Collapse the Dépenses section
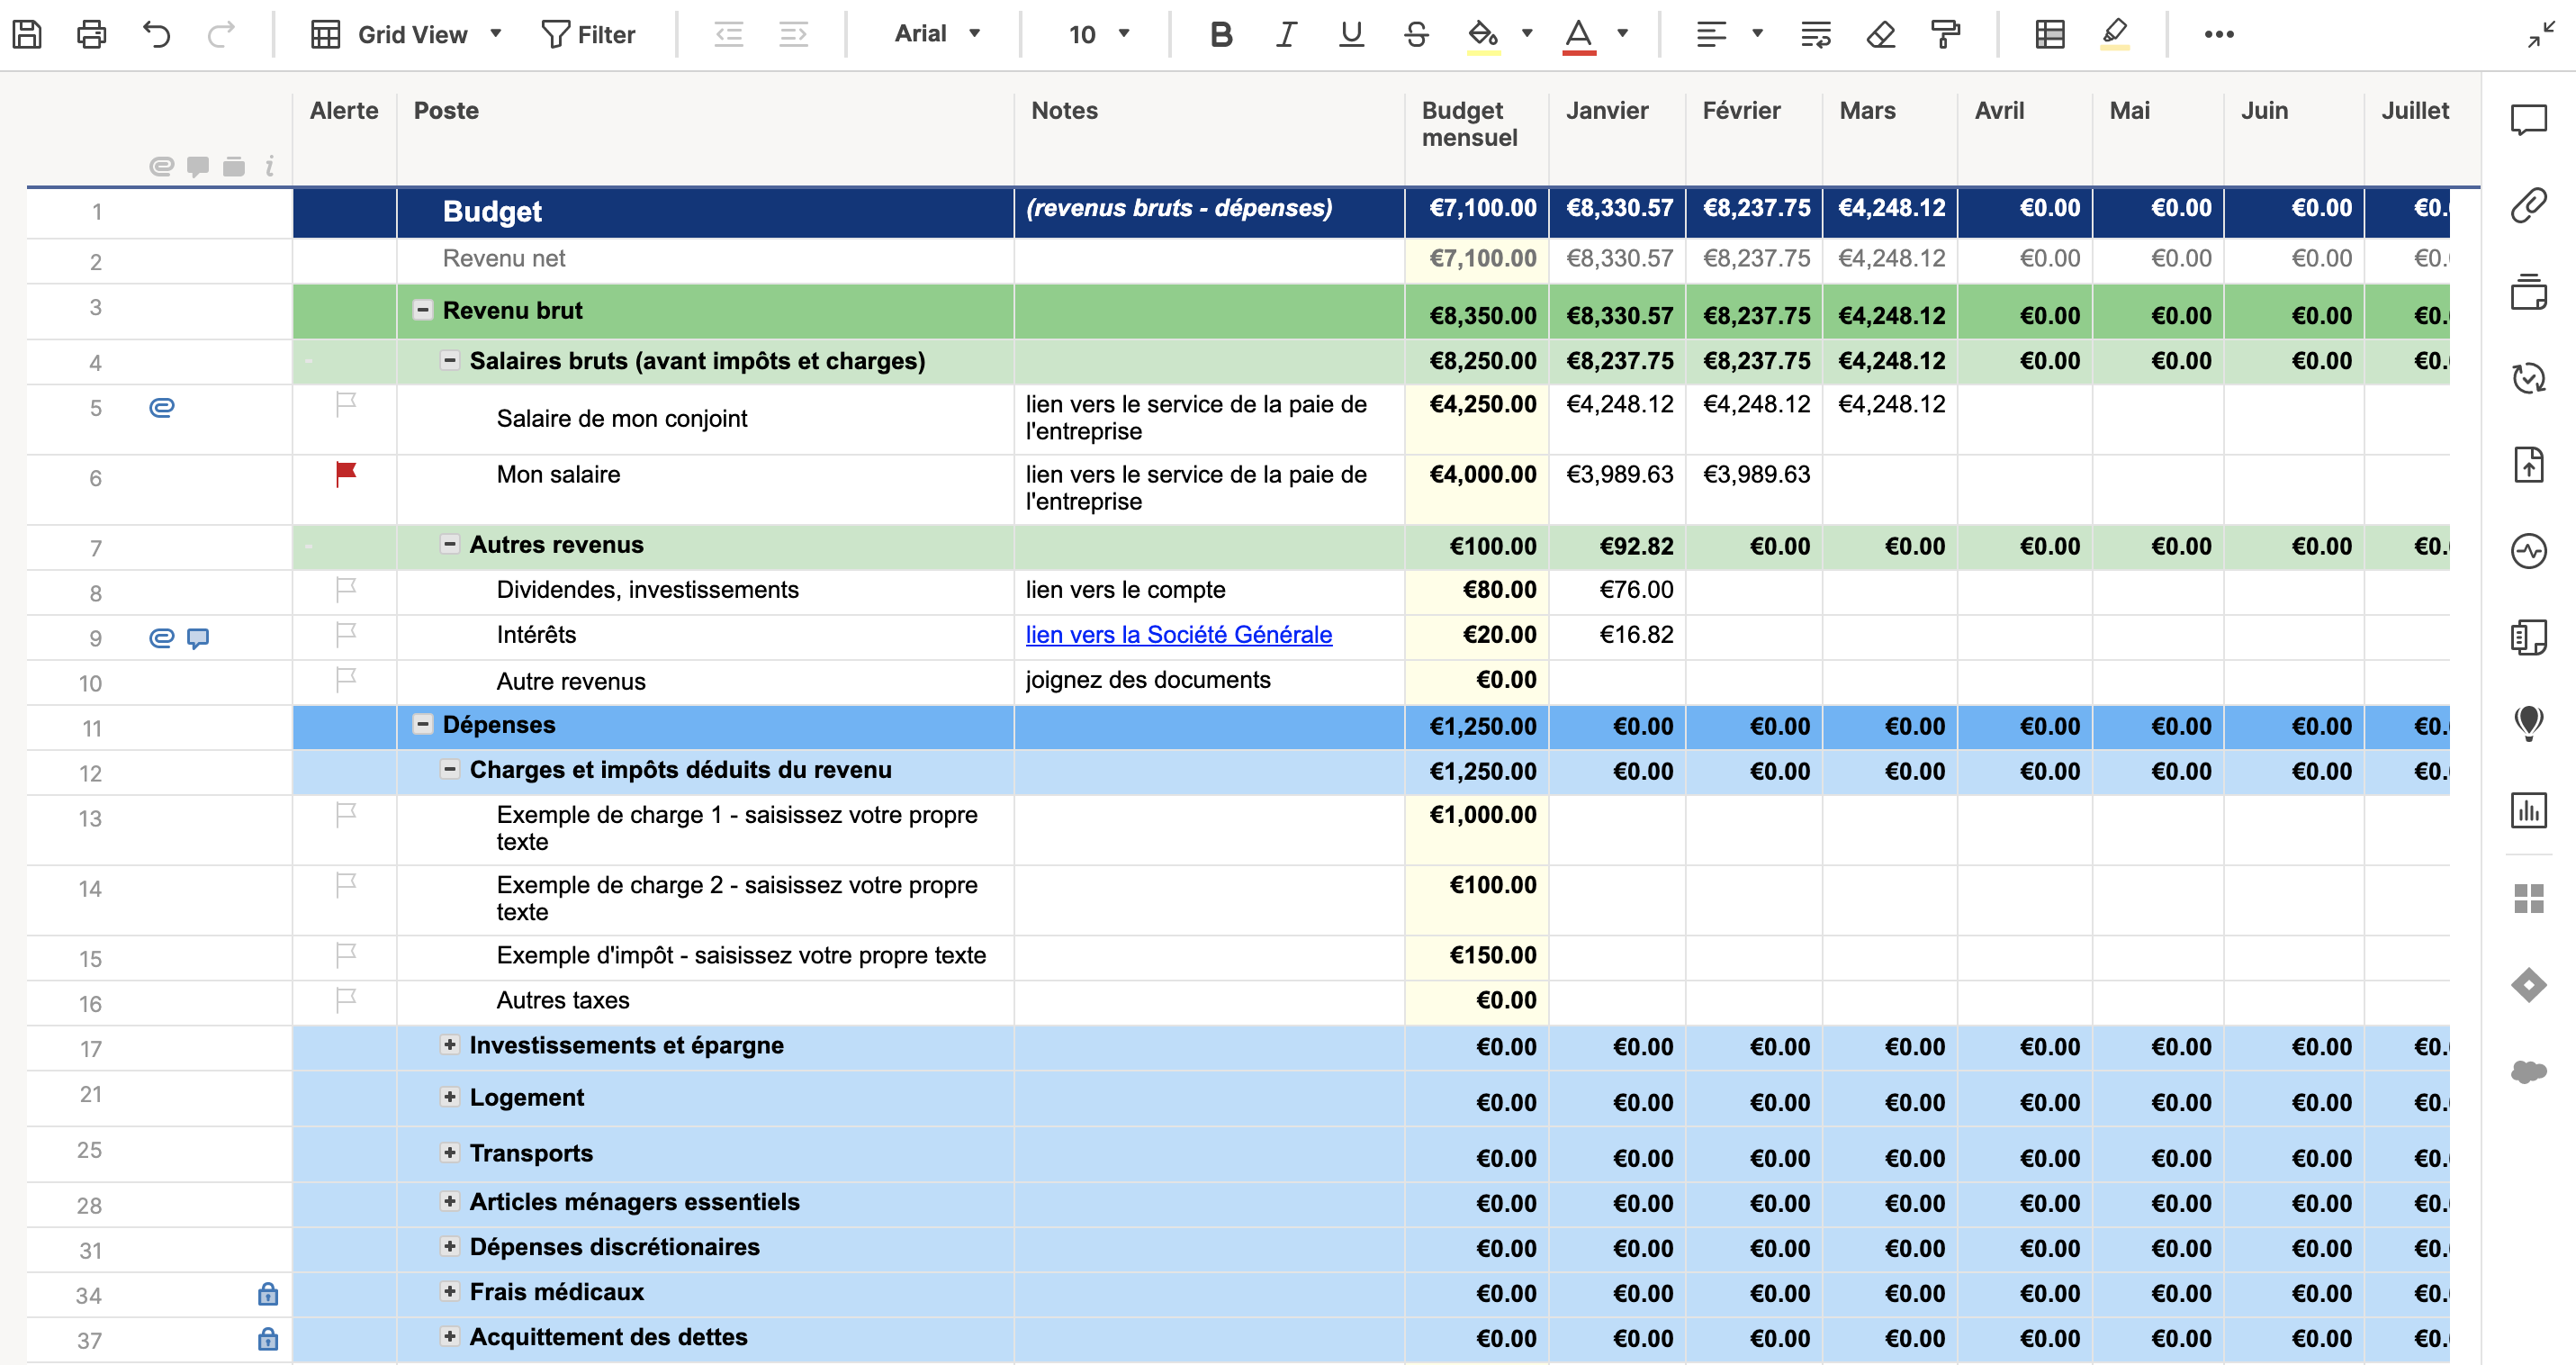This screenshot has width=2576, height=1365. pyautogui.click(x=423, y=724)
